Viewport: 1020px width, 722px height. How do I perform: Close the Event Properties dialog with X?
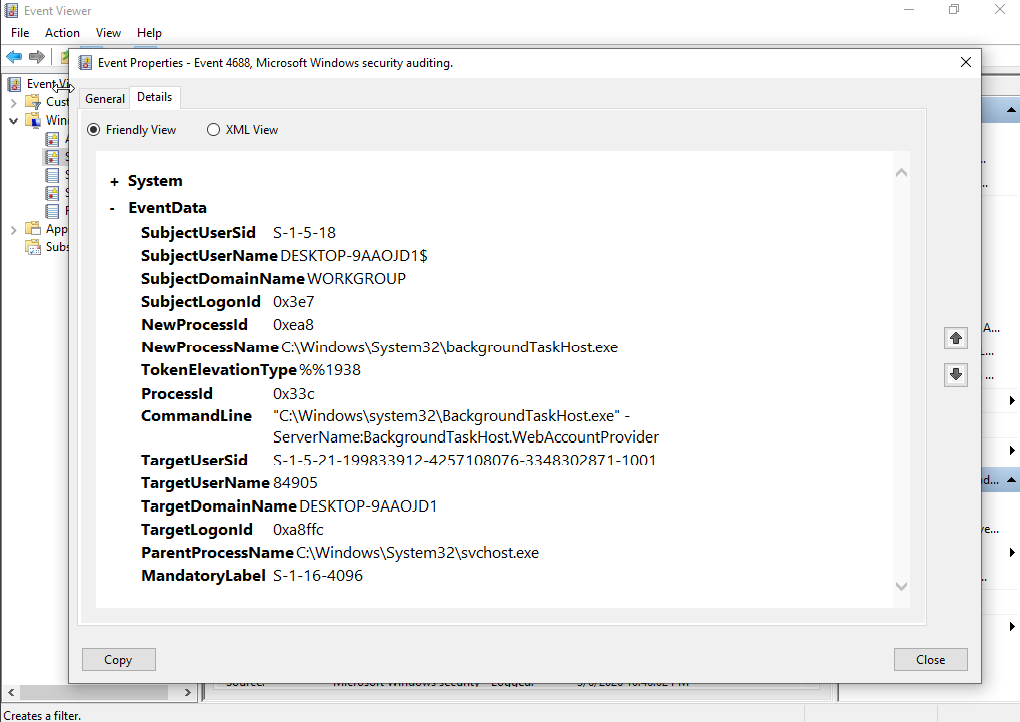point(965,62)
